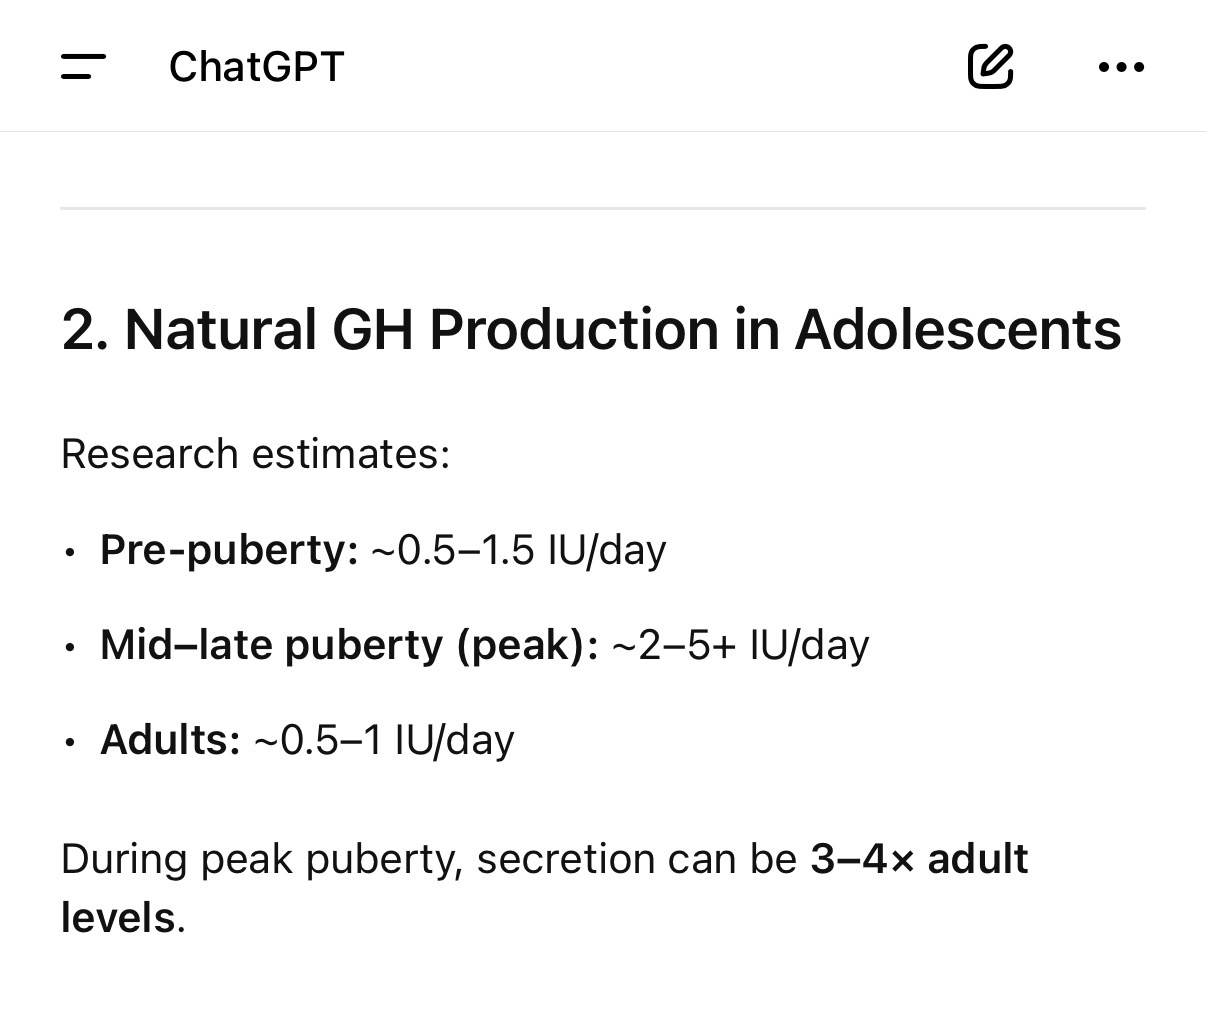Screen dimensions: 1206x1017
Task: Click the "Research estimates:" text line
Action: 256,454
